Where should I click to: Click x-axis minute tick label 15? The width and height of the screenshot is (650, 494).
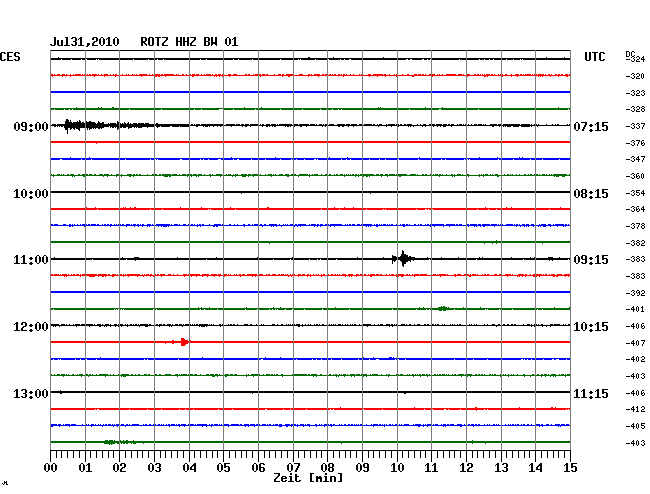[x=570, y=468]
